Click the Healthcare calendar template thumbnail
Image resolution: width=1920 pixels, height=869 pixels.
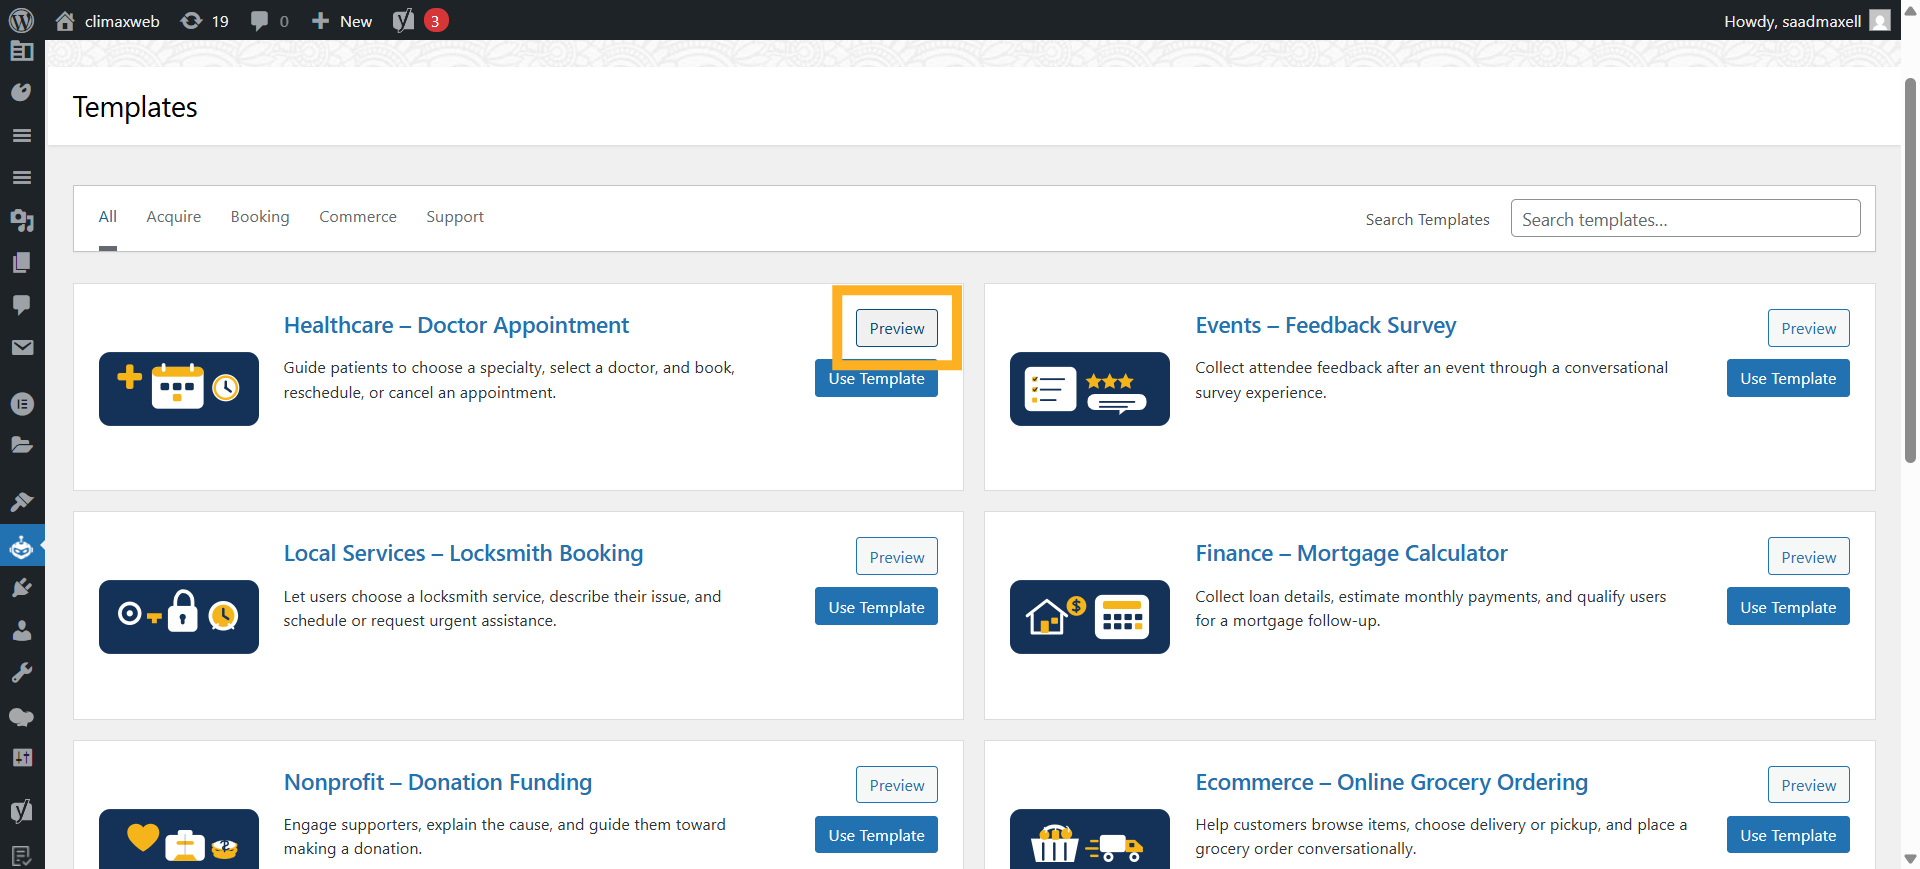pyautogui.click(x=179, y=389)
